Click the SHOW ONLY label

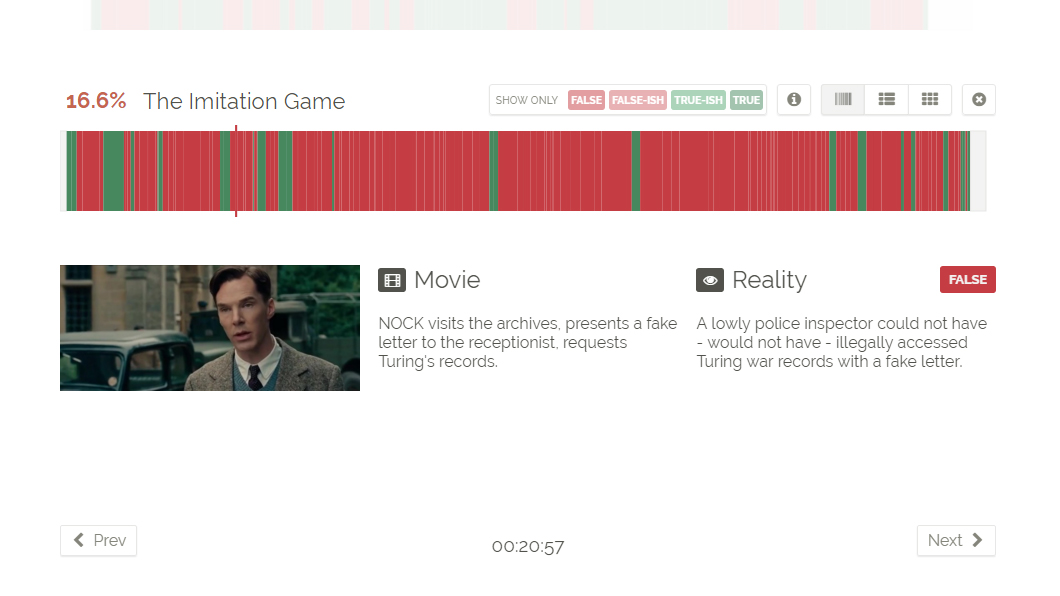527,100
